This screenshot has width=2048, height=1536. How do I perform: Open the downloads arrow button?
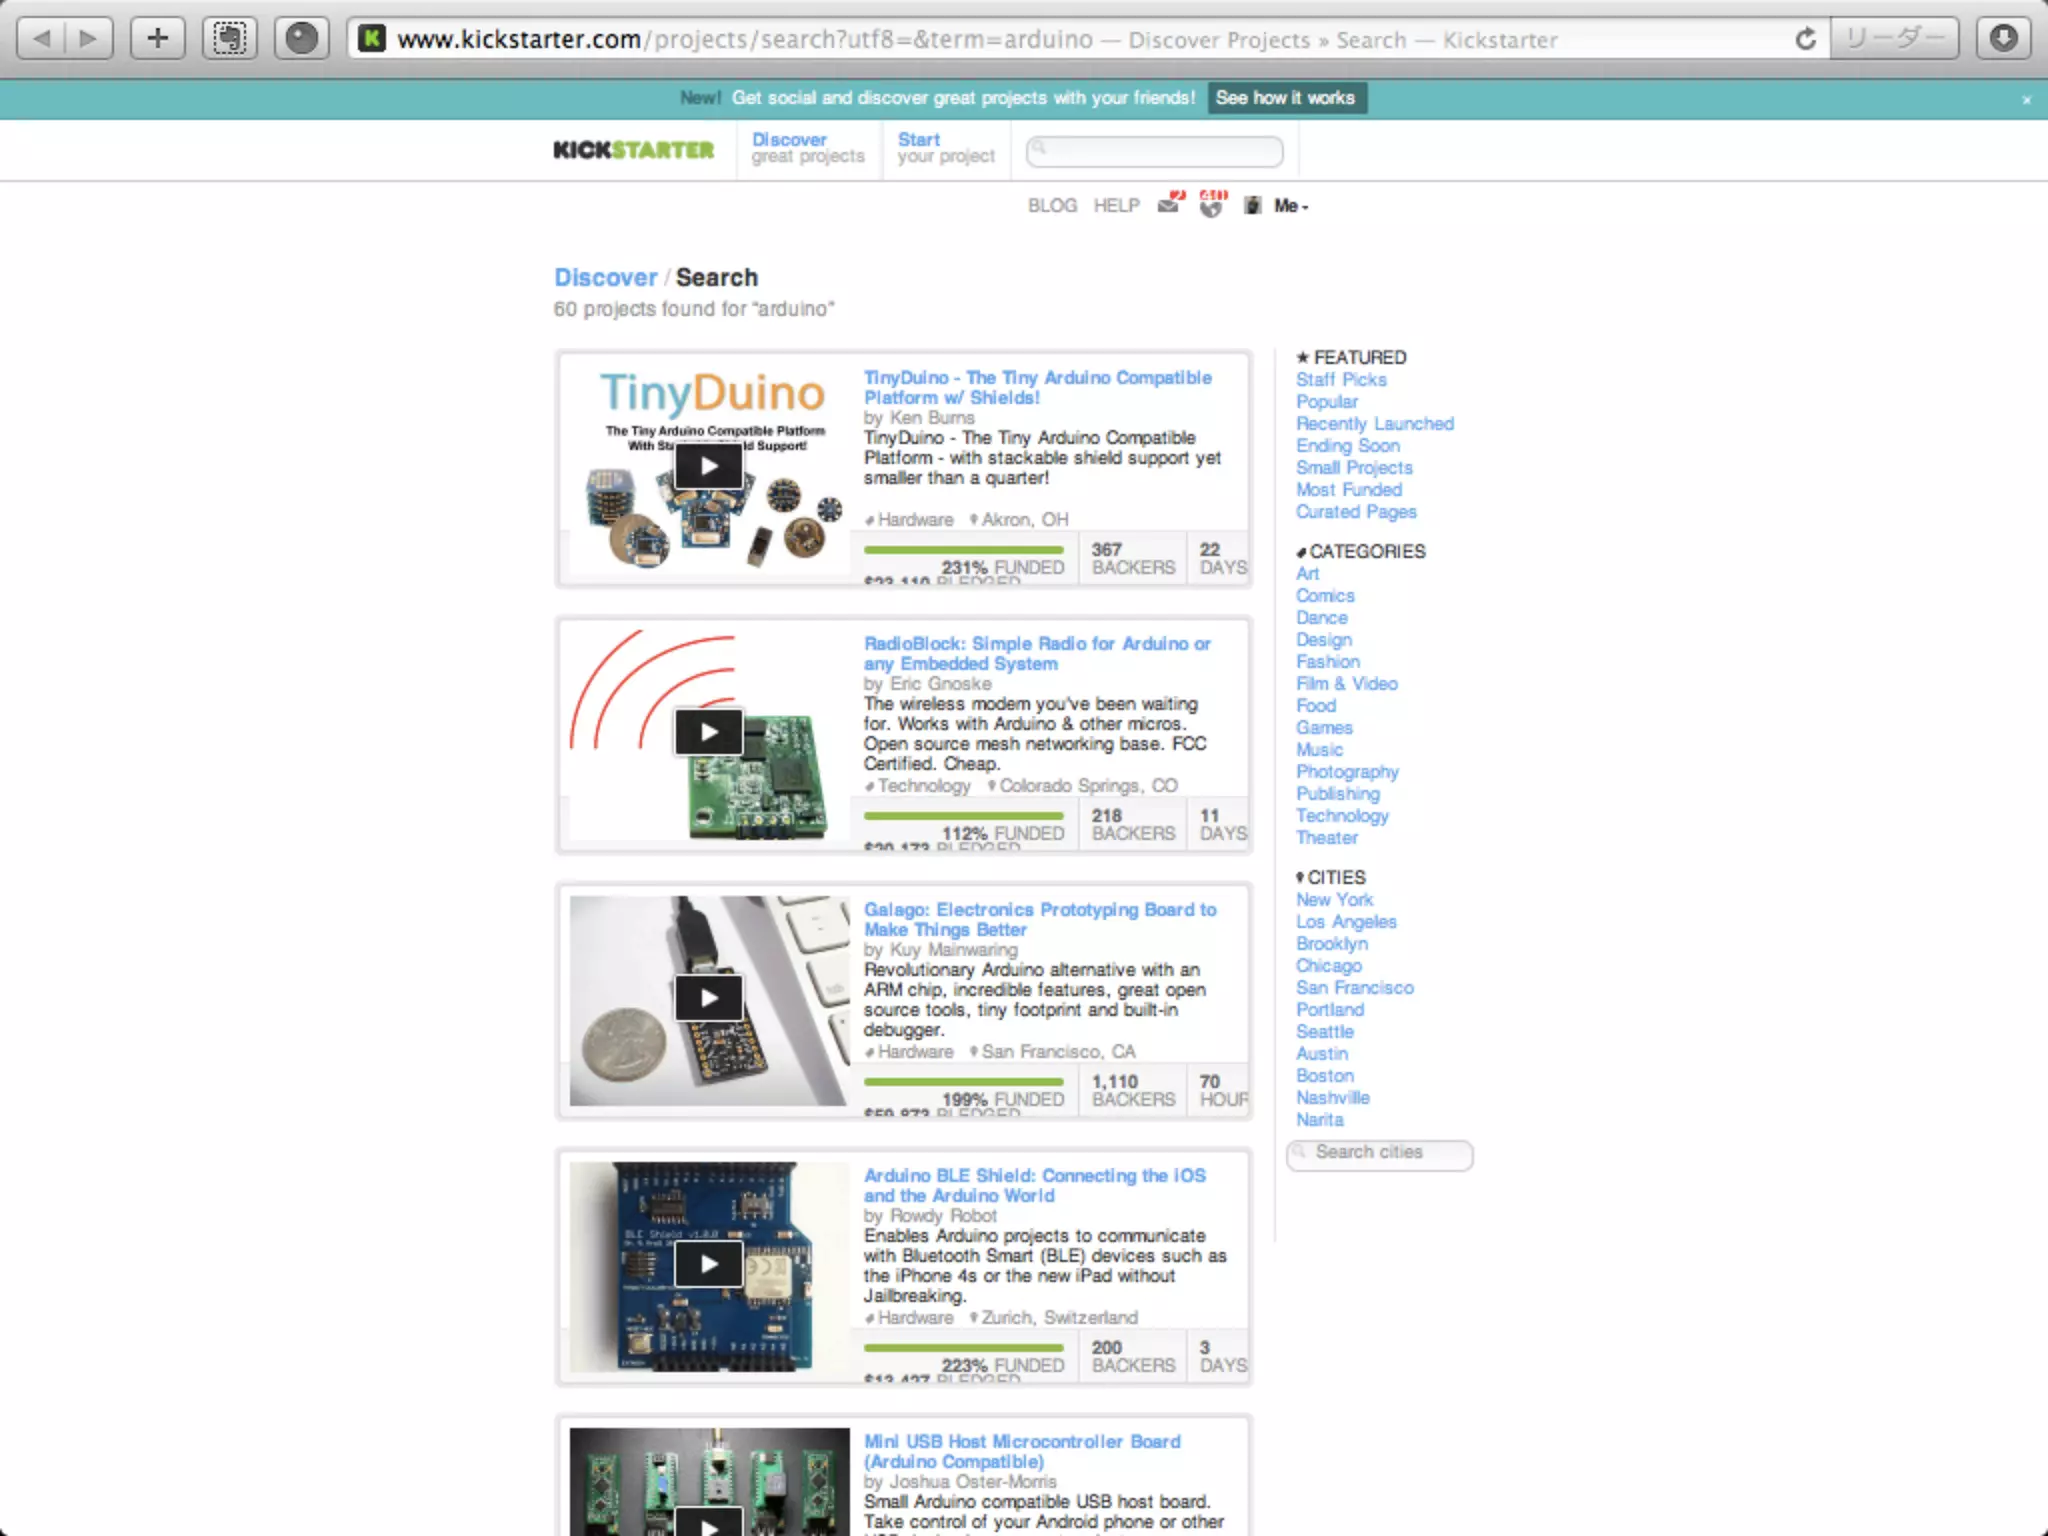click(x=2003, y=39)
